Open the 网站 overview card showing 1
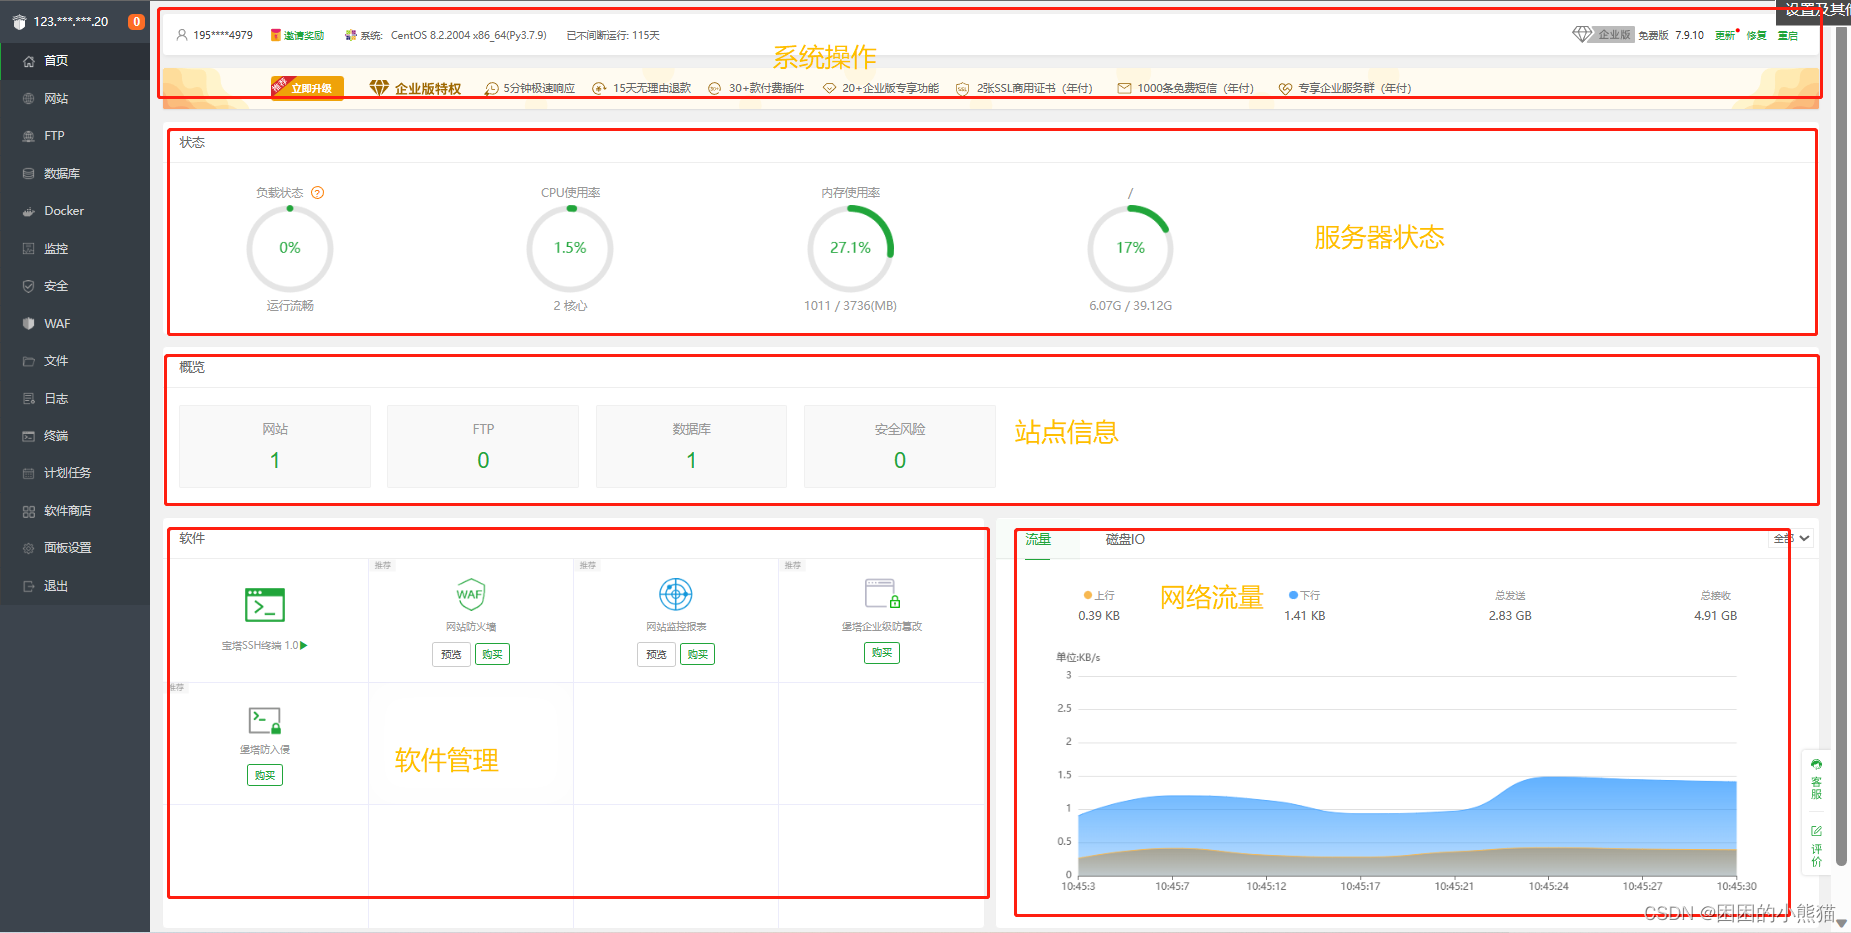Screen dimensions: 1851x933 click(x=275, y=446)
